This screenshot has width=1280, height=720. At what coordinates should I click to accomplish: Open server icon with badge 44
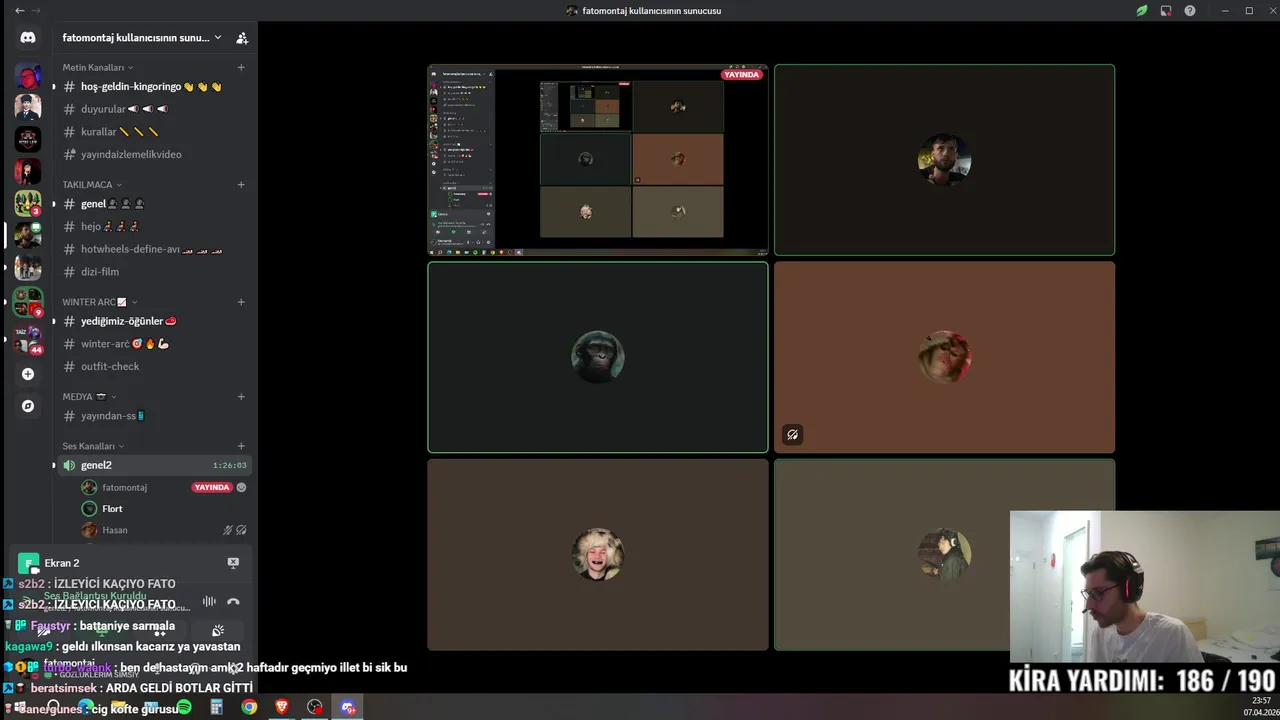point(28,339)
